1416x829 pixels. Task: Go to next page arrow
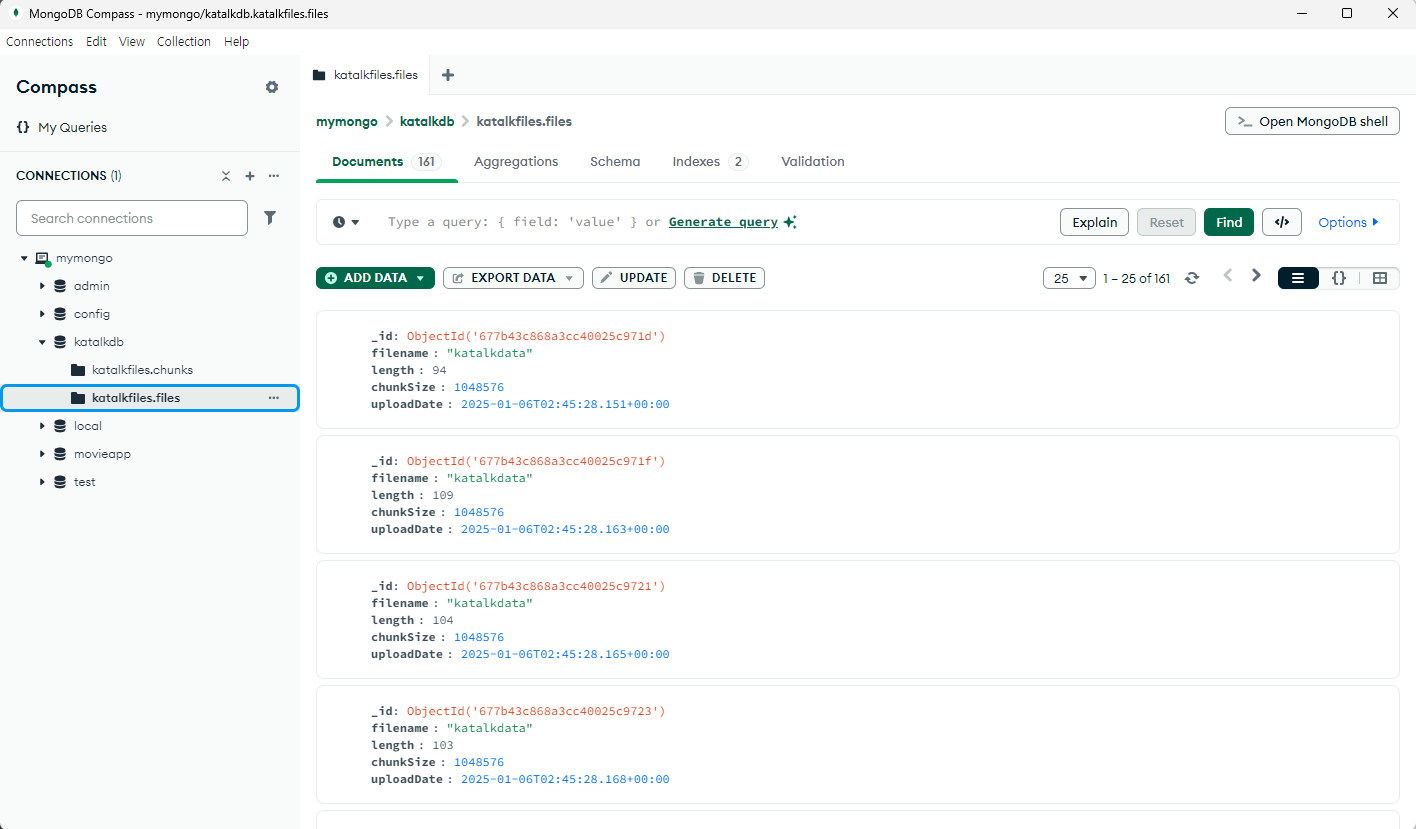(x=1257, y=276)
